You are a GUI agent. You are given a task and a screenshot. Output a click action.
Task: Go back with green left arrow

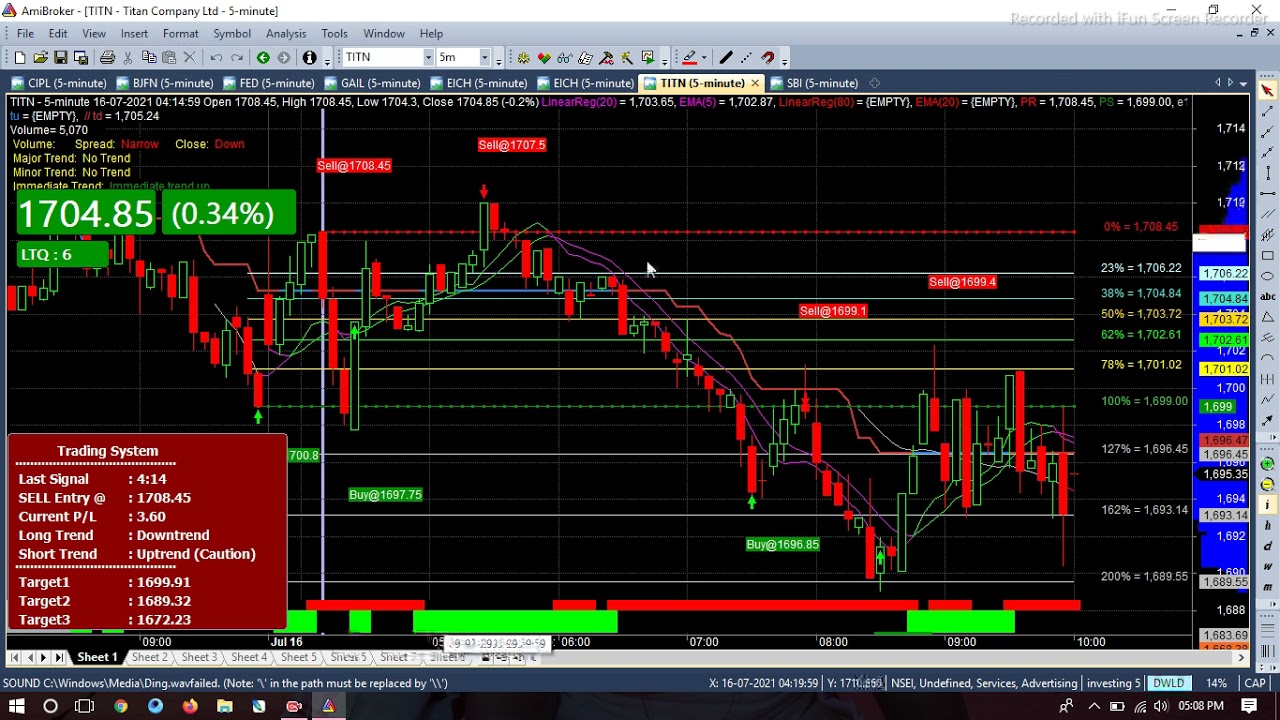(x=263, y=58)
